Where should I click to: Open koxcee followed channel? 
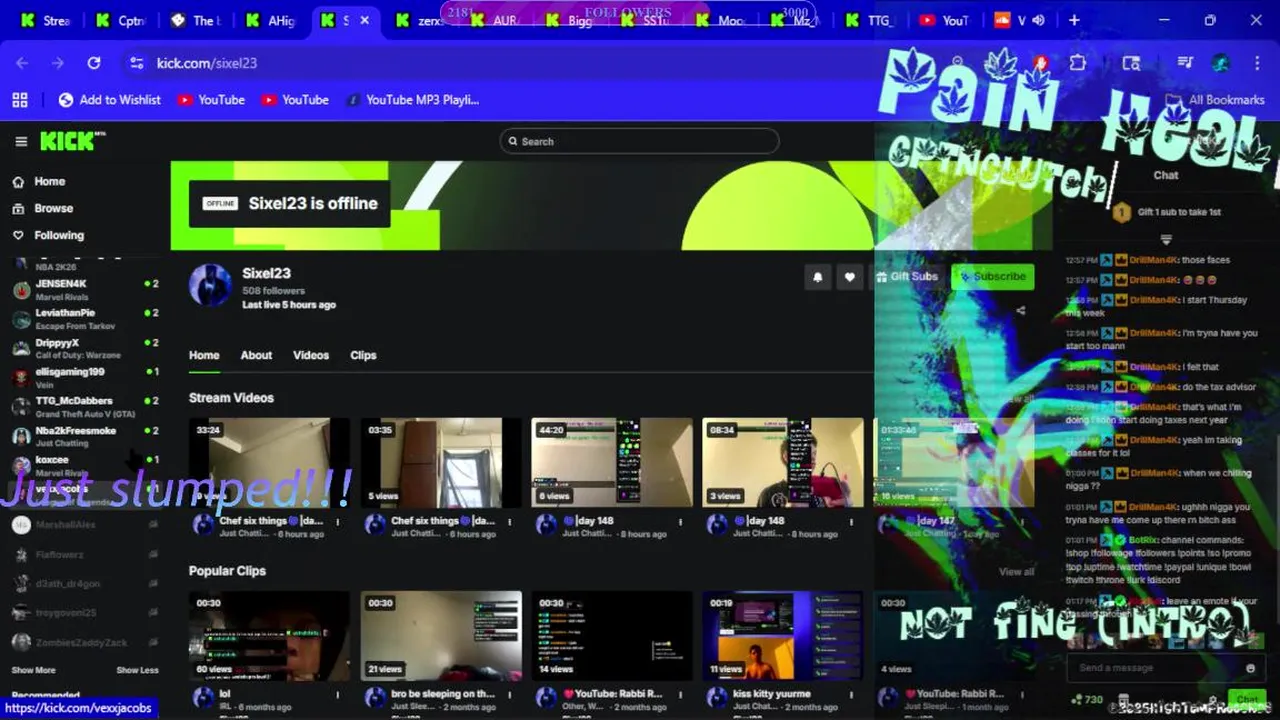(x=84, y=465)
